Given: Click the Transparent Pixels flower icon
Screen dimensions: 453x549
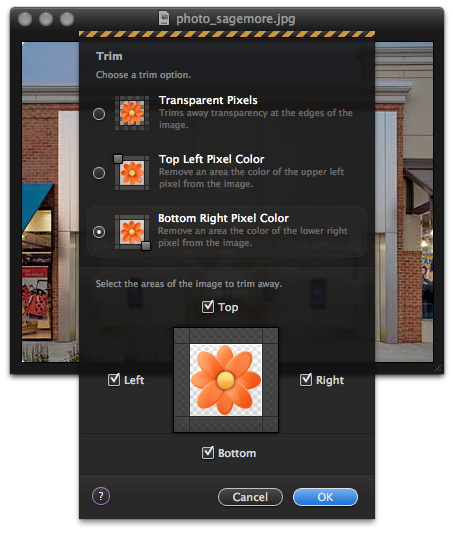Looking at the screenshot, I should coord(132,113).
